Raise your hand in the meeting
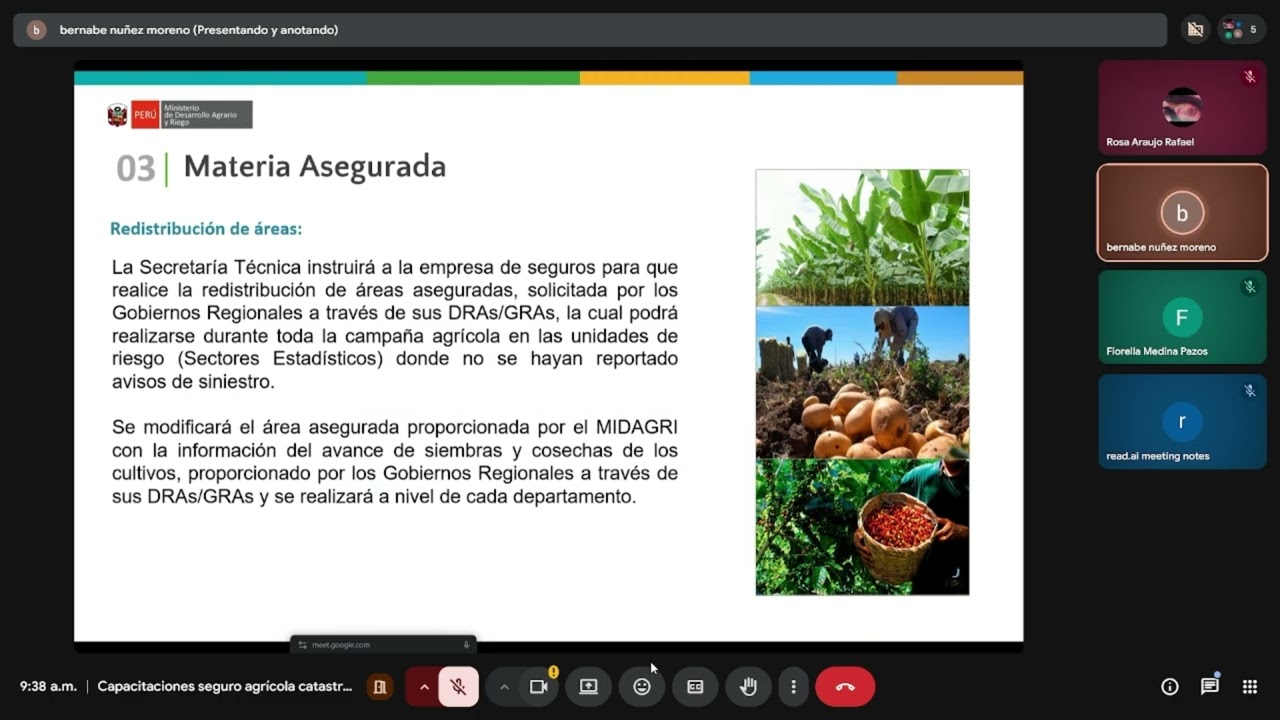Viewport: 1280px width, 720px height. (748, 687)
